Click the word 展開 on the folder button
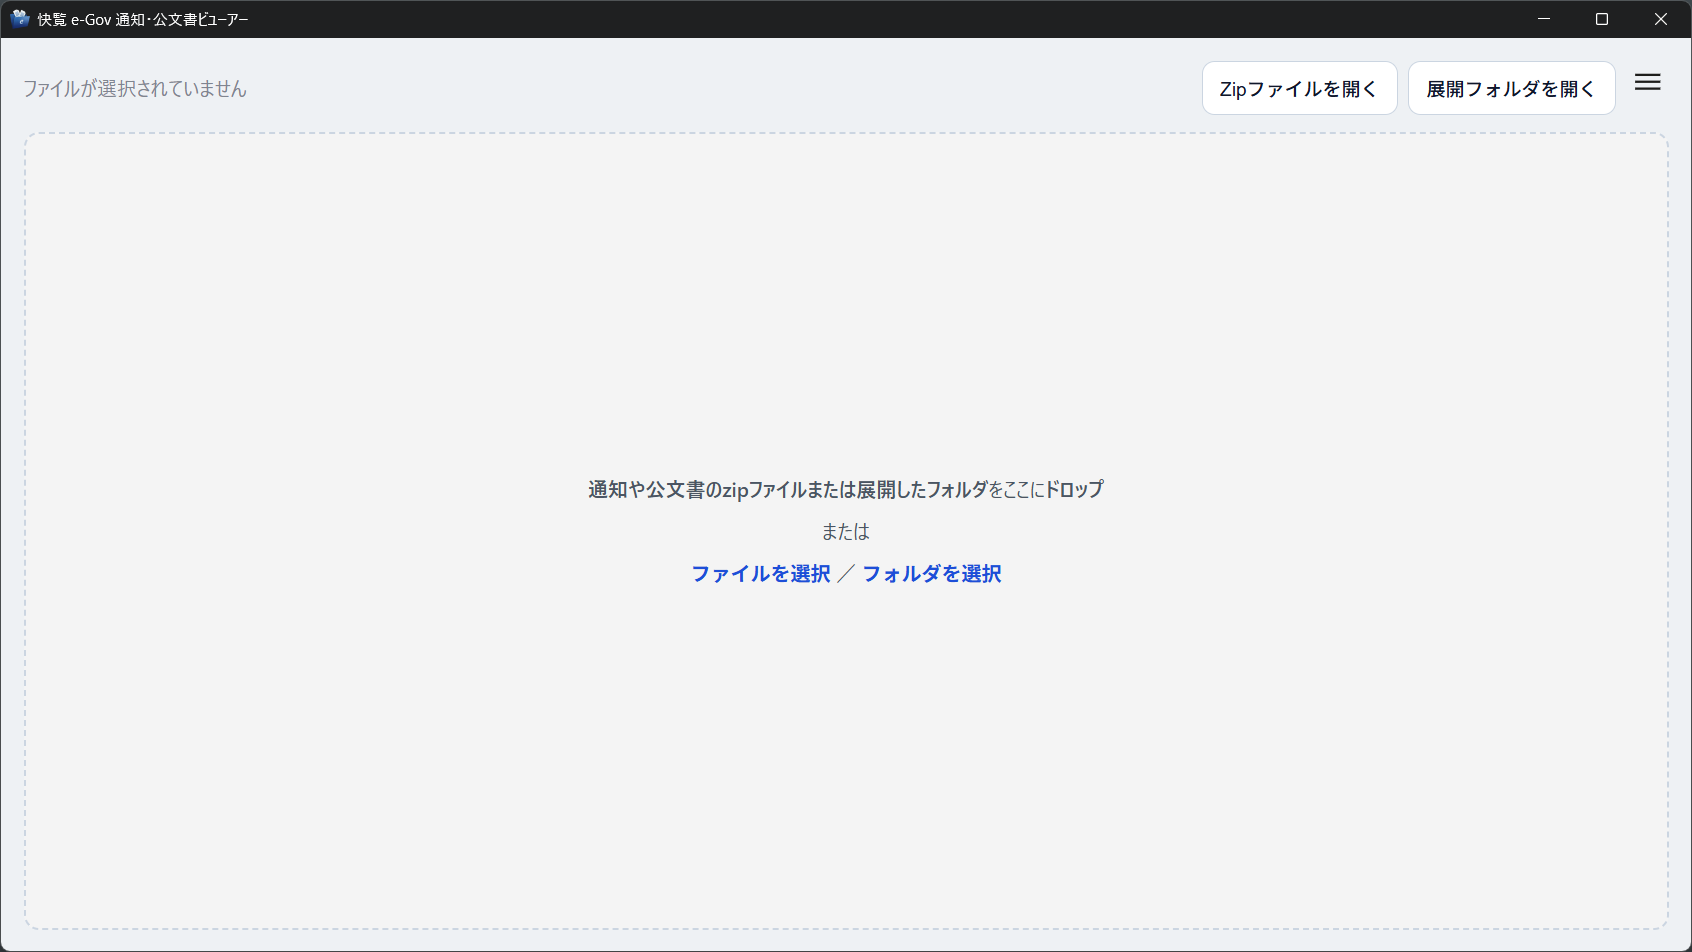The image size is (1692, 952). click(x=1445, y=90)
